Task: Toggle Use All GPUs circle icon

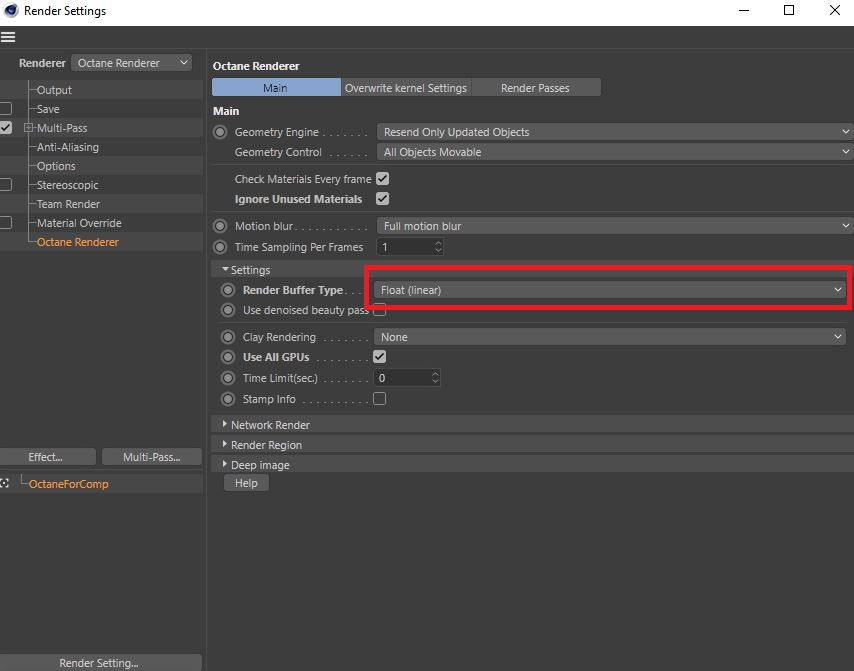Action: coord(228,357)
